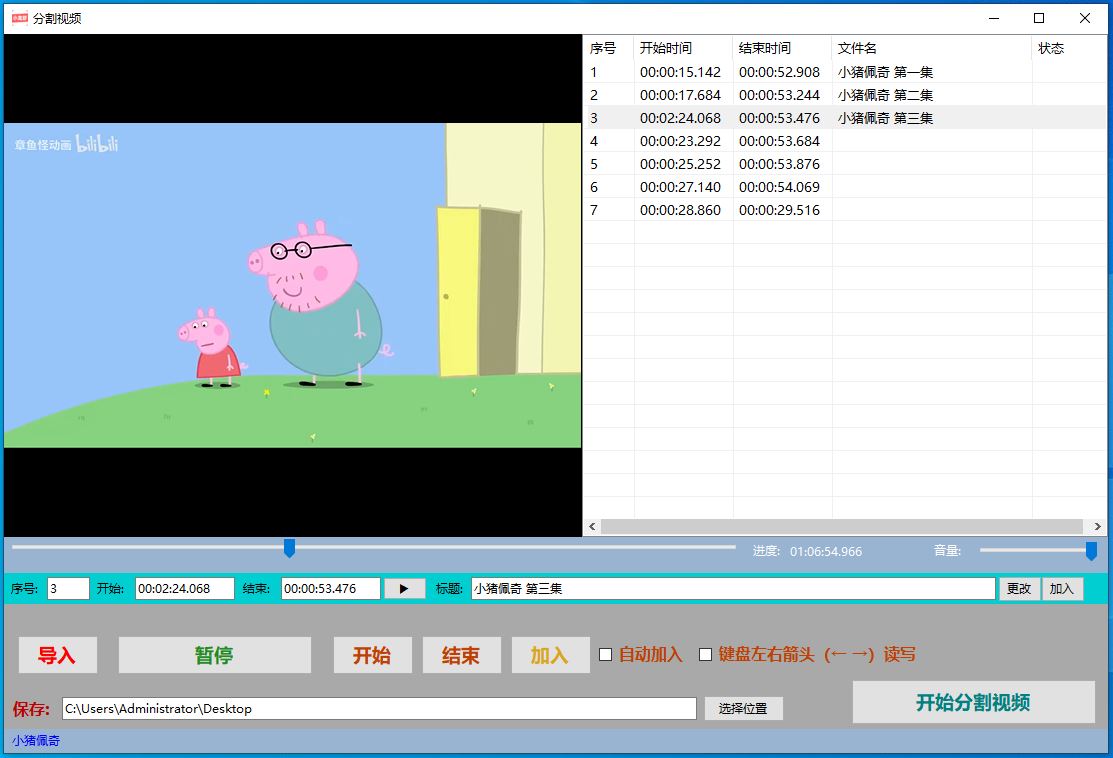Image resolution: width=1113 pixels, height=758 pixels.
Task: Click the volume slider handle
Action: pos(1091,551)
